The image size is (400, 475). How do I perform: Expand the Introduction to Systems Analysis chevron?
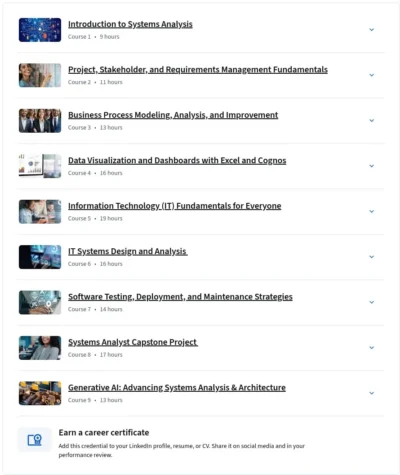click(372, 30)
